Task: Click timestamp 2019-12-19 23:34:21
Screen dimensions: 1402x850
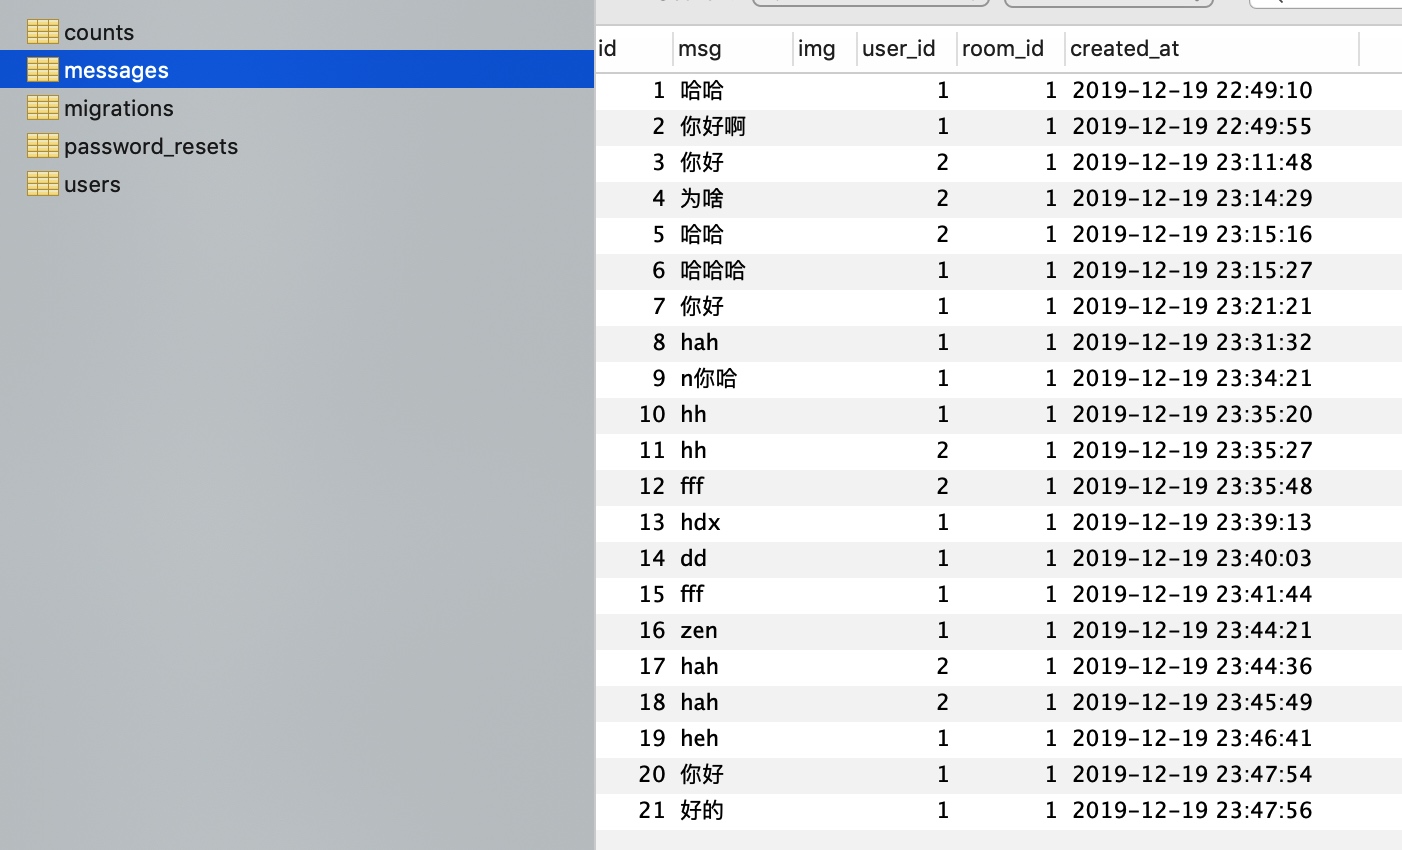Action: point(1192,378)
